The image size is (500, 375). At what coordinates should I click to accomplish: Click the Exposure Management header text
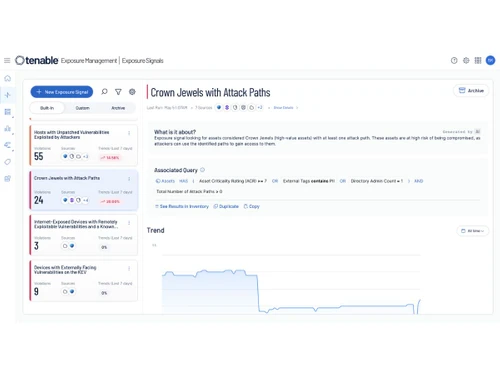coord(89,60)
